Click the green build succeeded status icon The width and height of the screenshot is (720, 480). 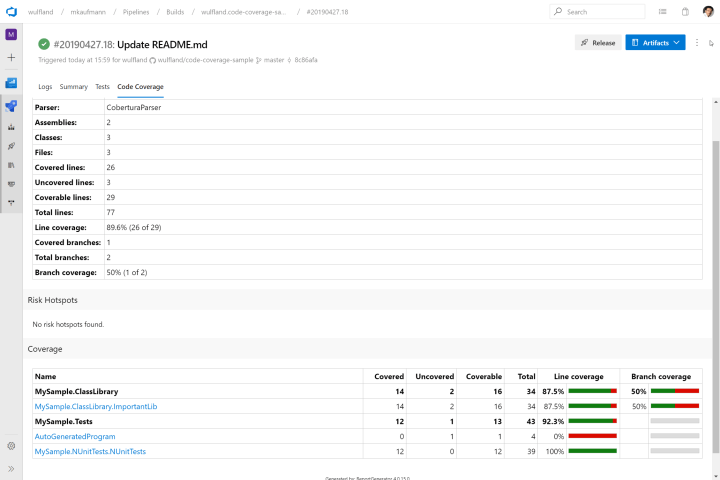pos(44,44)
